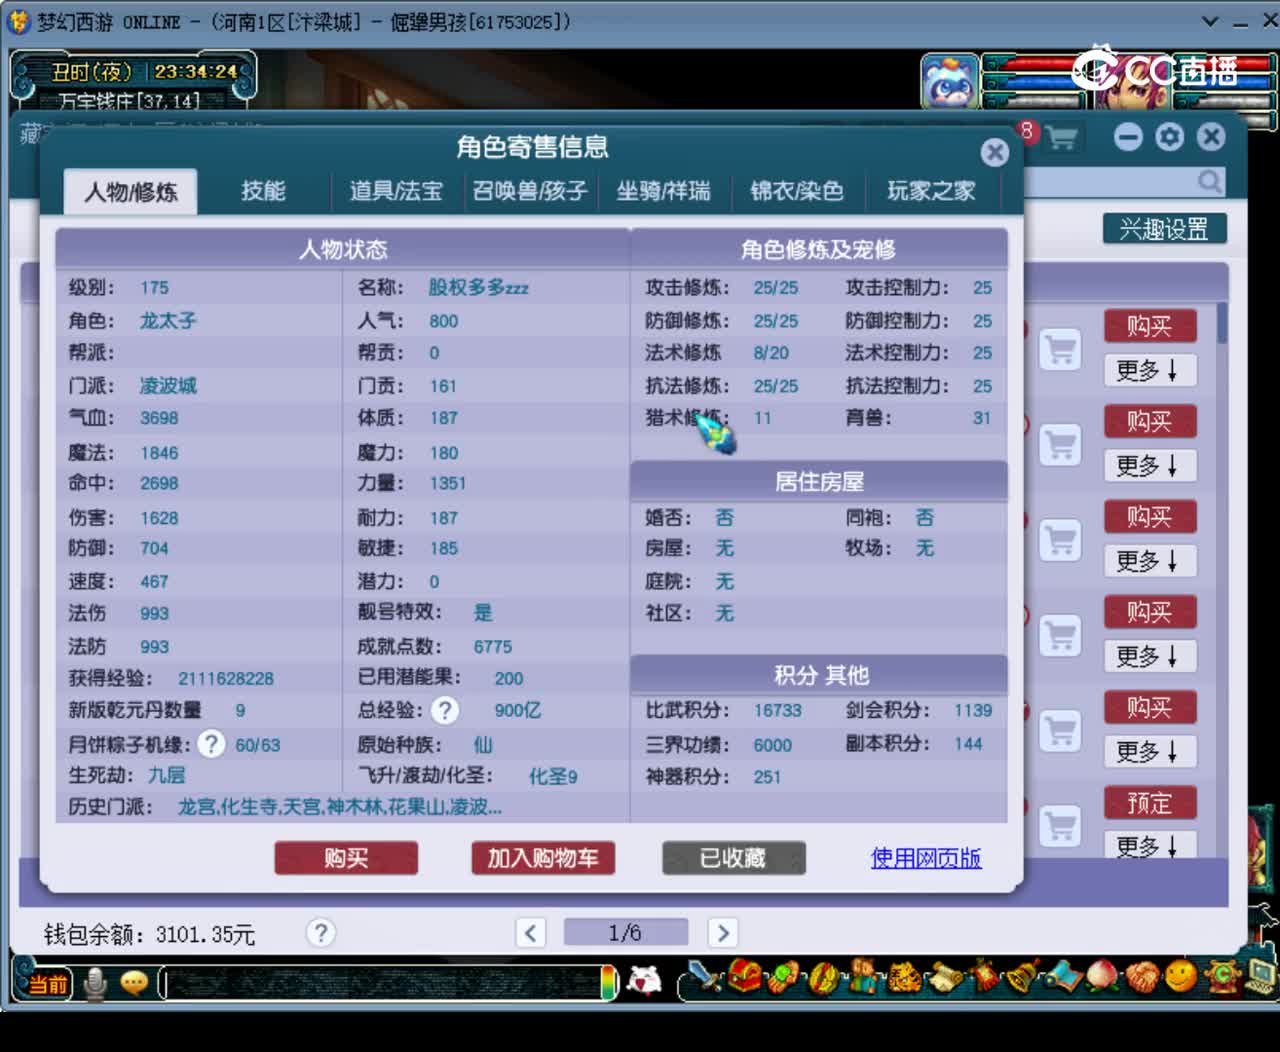
Task: Expand the 更多 dropdown below the 预定 button
Action: [1149, 845]
